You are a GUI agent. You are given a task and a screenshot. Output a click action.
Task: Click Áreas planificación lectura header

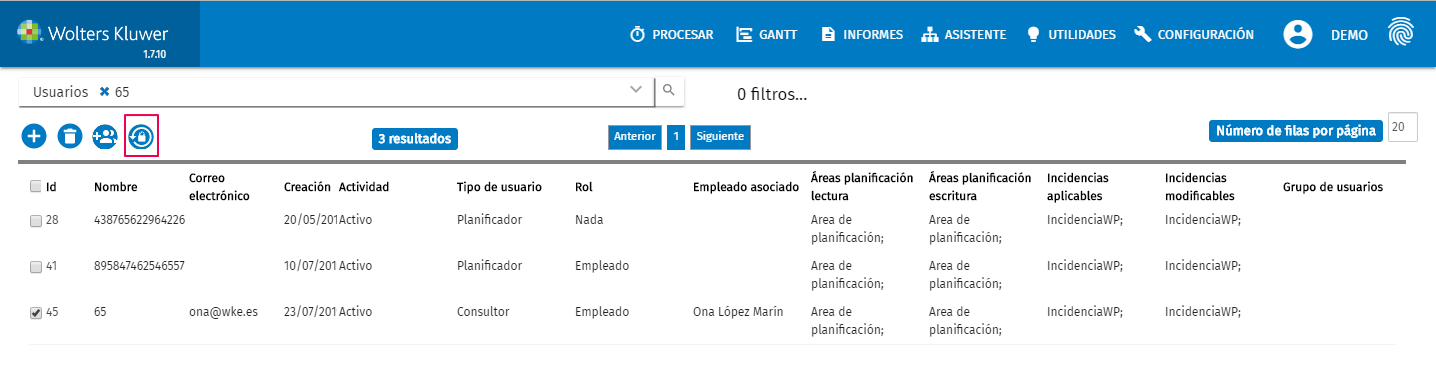coord(862,187)
